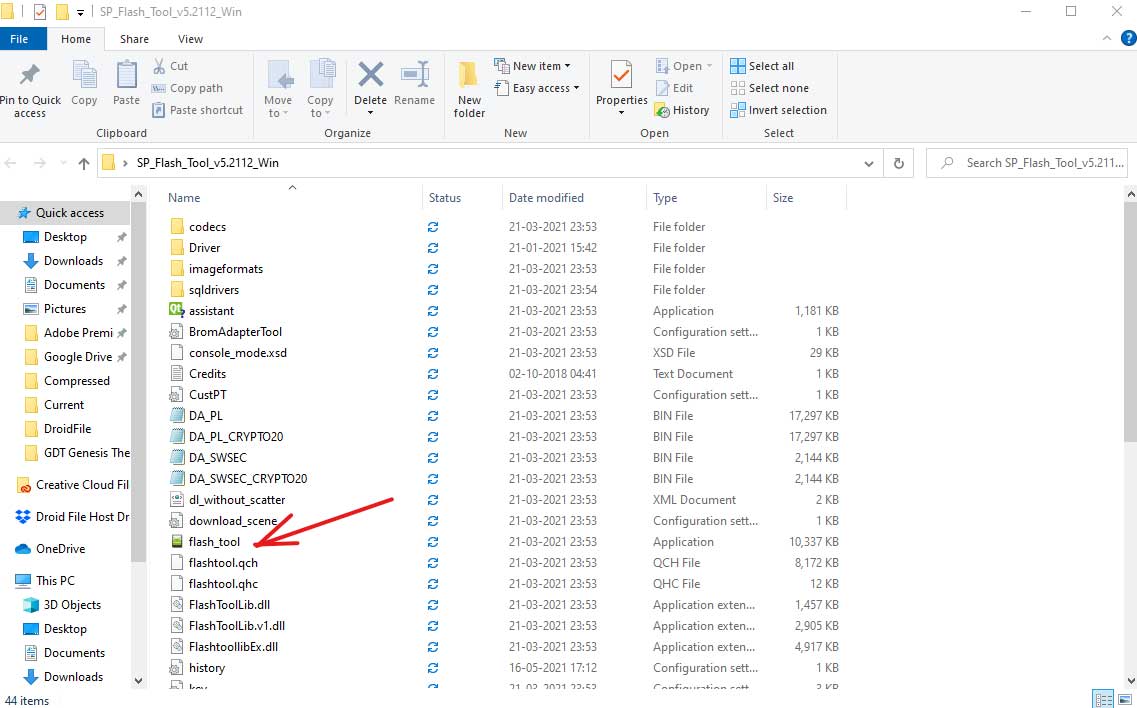Click the quick access toolbar properties checkmark icon
Viewport: 1137px width, 708px height.
click(x=40, y=12)
